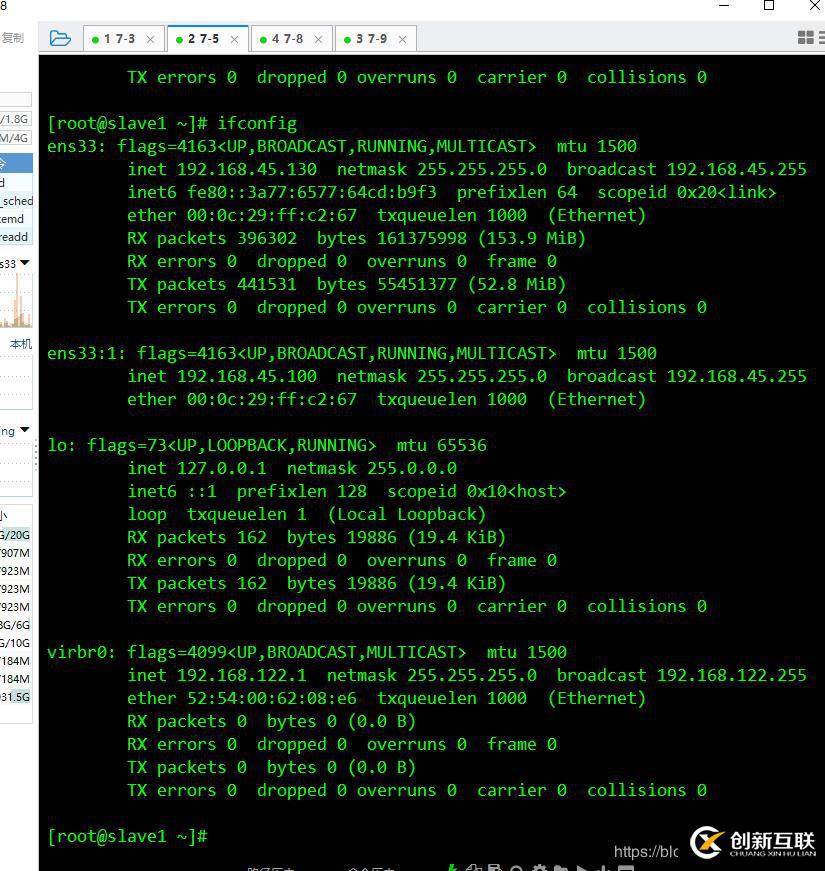Click the 'inet 192.168.122.1' address text
This screenshot has width=825, height=871.
coord(217,675)
